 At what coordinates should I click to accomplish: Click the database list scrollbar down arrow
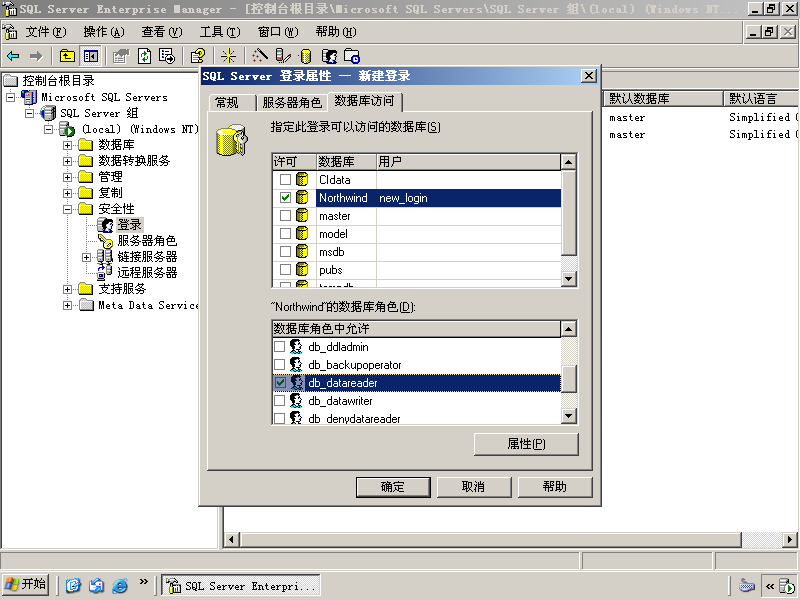pos(568,279)
